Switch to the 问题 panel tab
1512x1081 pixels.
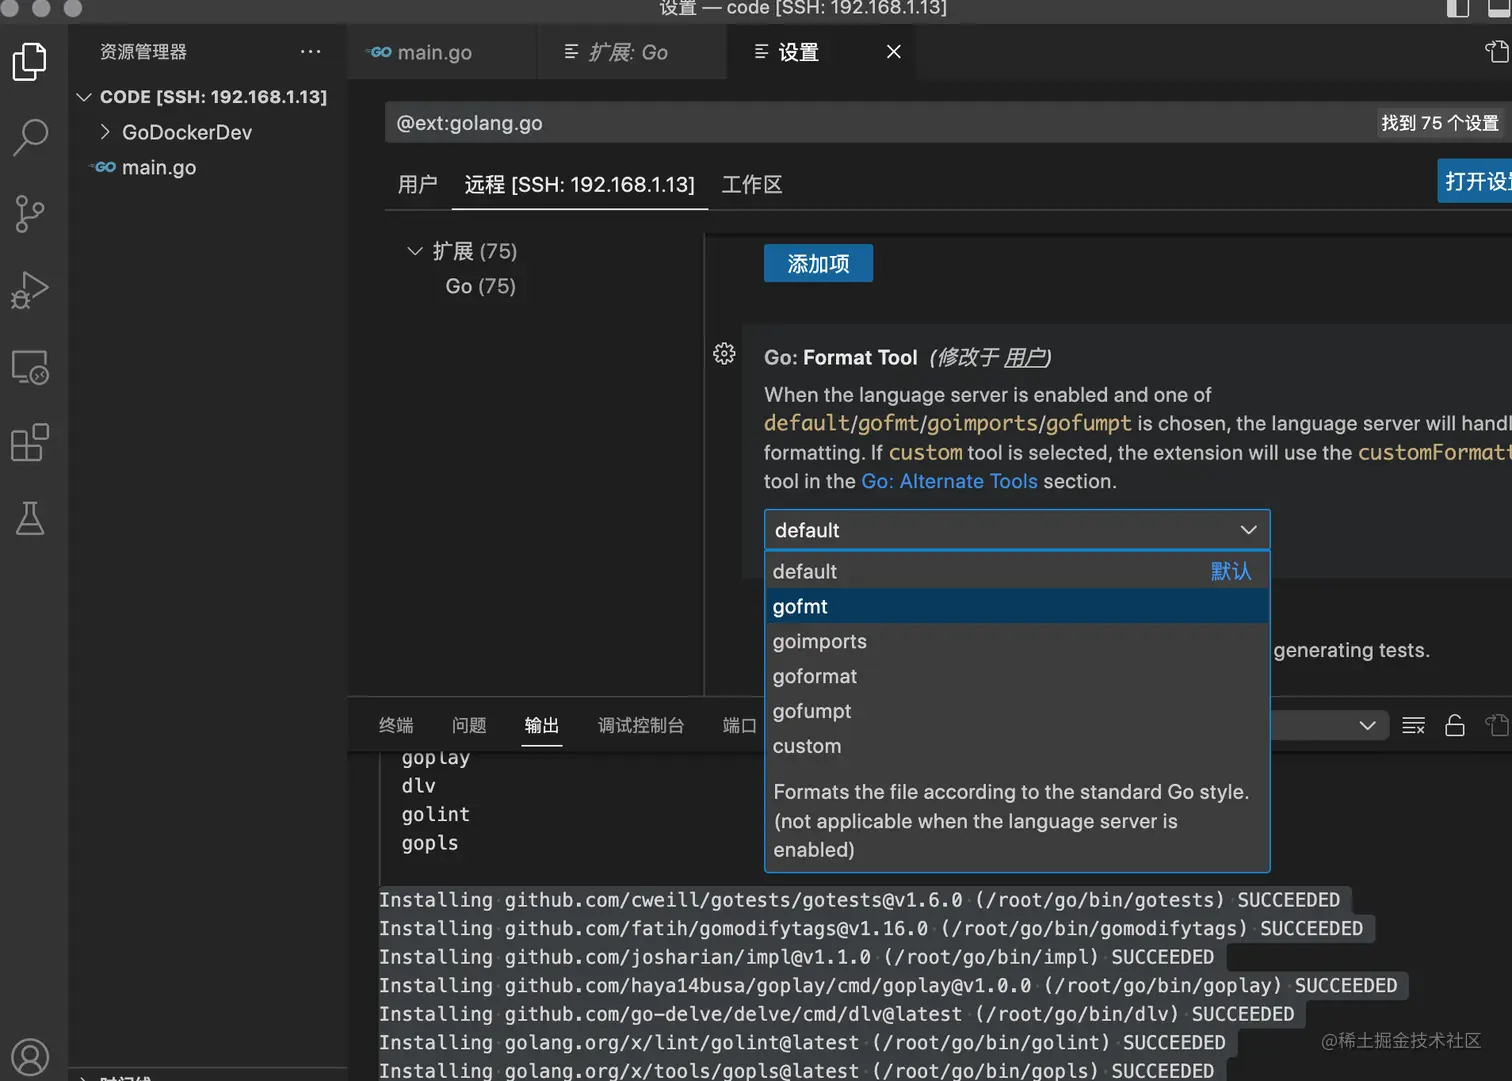coord(469,725)
